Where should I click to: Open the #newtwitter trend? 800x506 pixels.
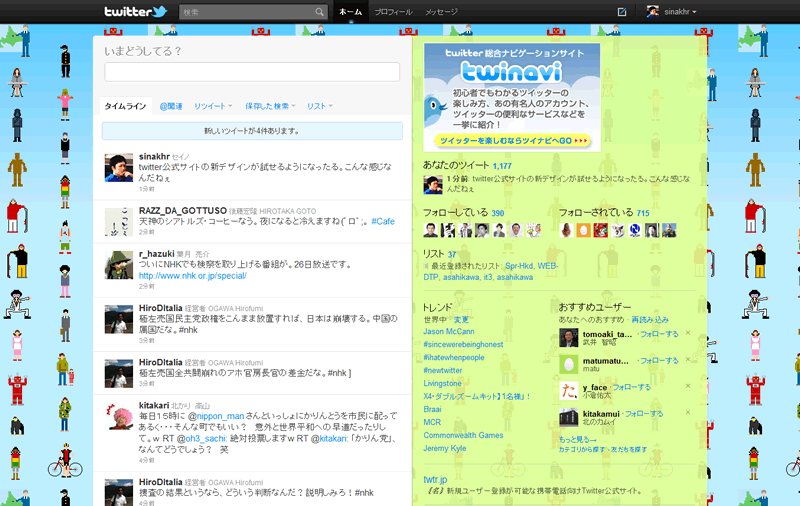(x=443, y=371)
